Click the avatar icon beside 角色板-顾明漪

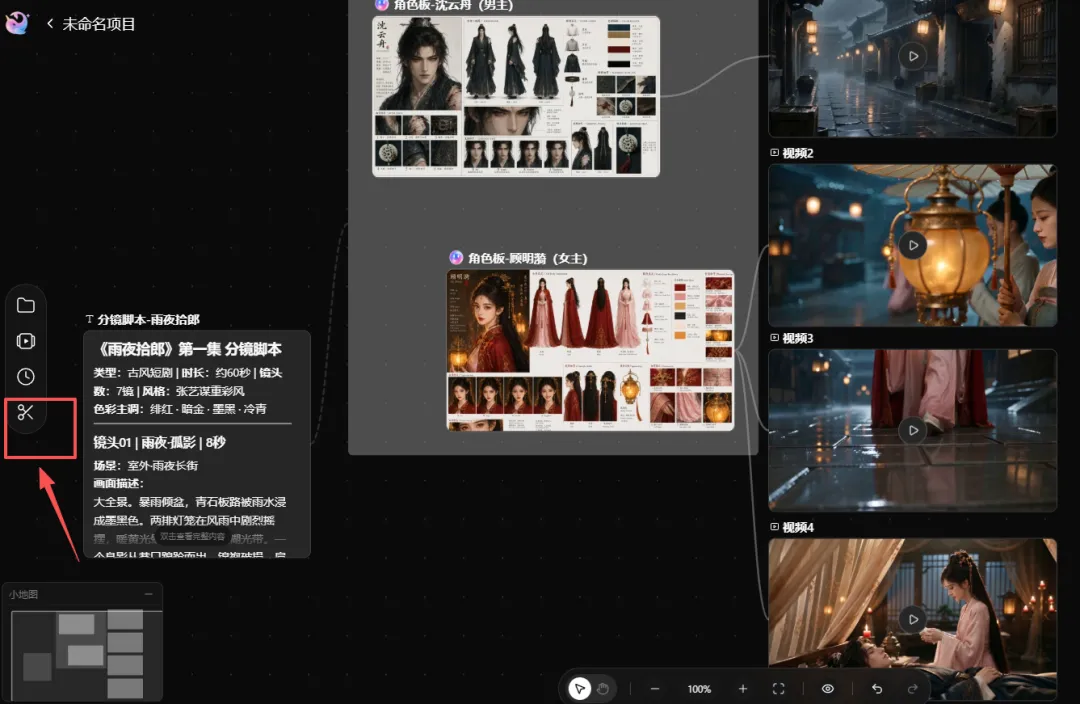[x=456, y=258]
